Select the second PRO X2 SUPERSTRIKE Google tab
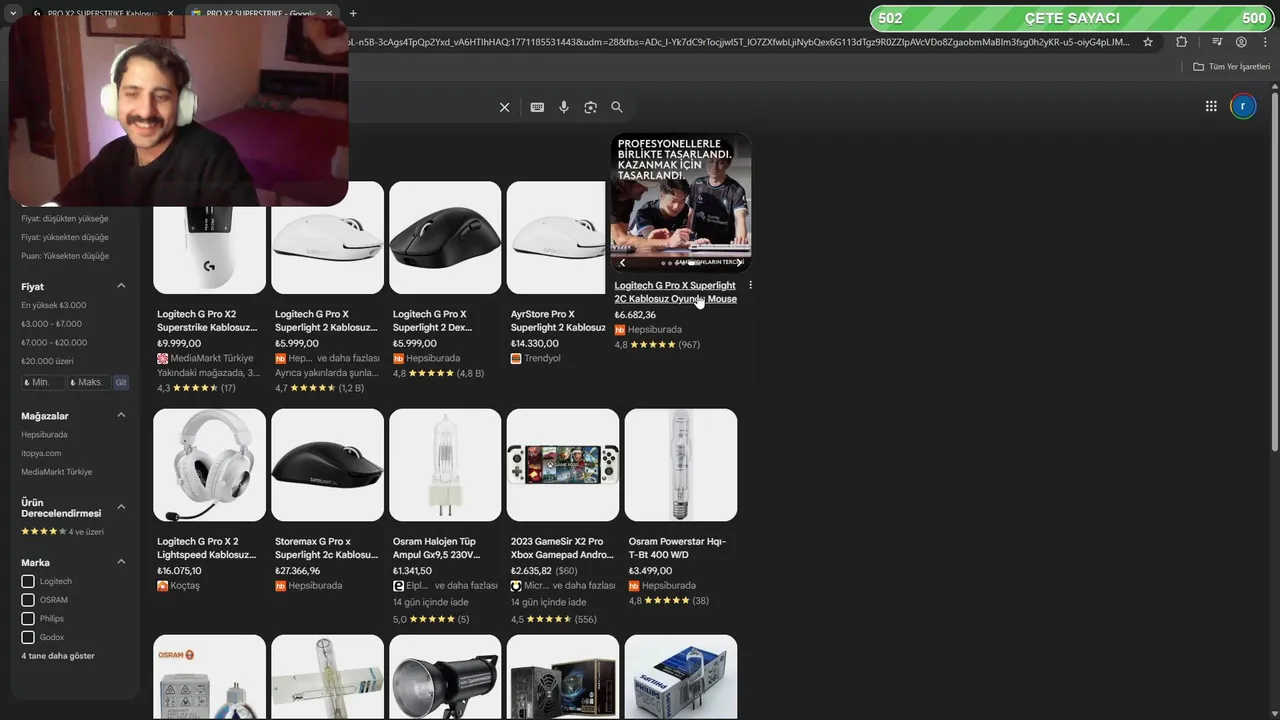Viewport: 1280px width, 720px height. [262, 14]
